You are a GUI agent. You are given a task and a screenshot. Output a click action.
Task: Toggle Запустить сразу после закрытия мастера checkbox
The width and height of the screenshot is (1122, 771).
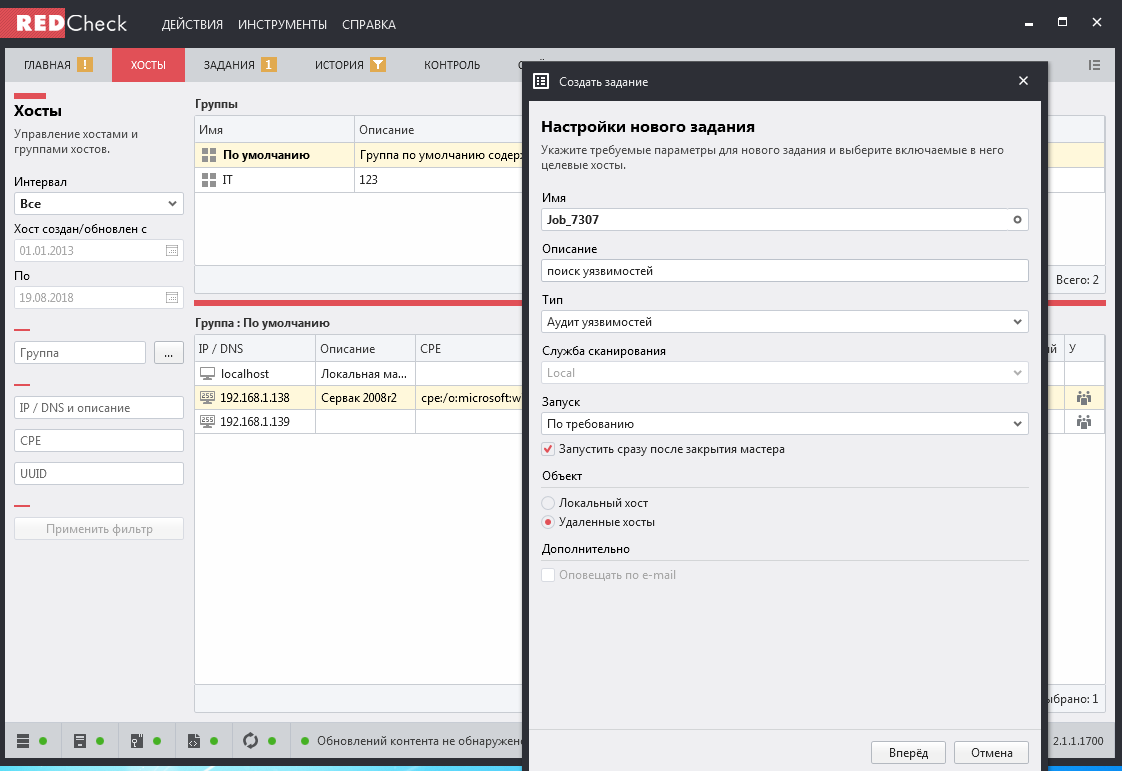(548, 449)
